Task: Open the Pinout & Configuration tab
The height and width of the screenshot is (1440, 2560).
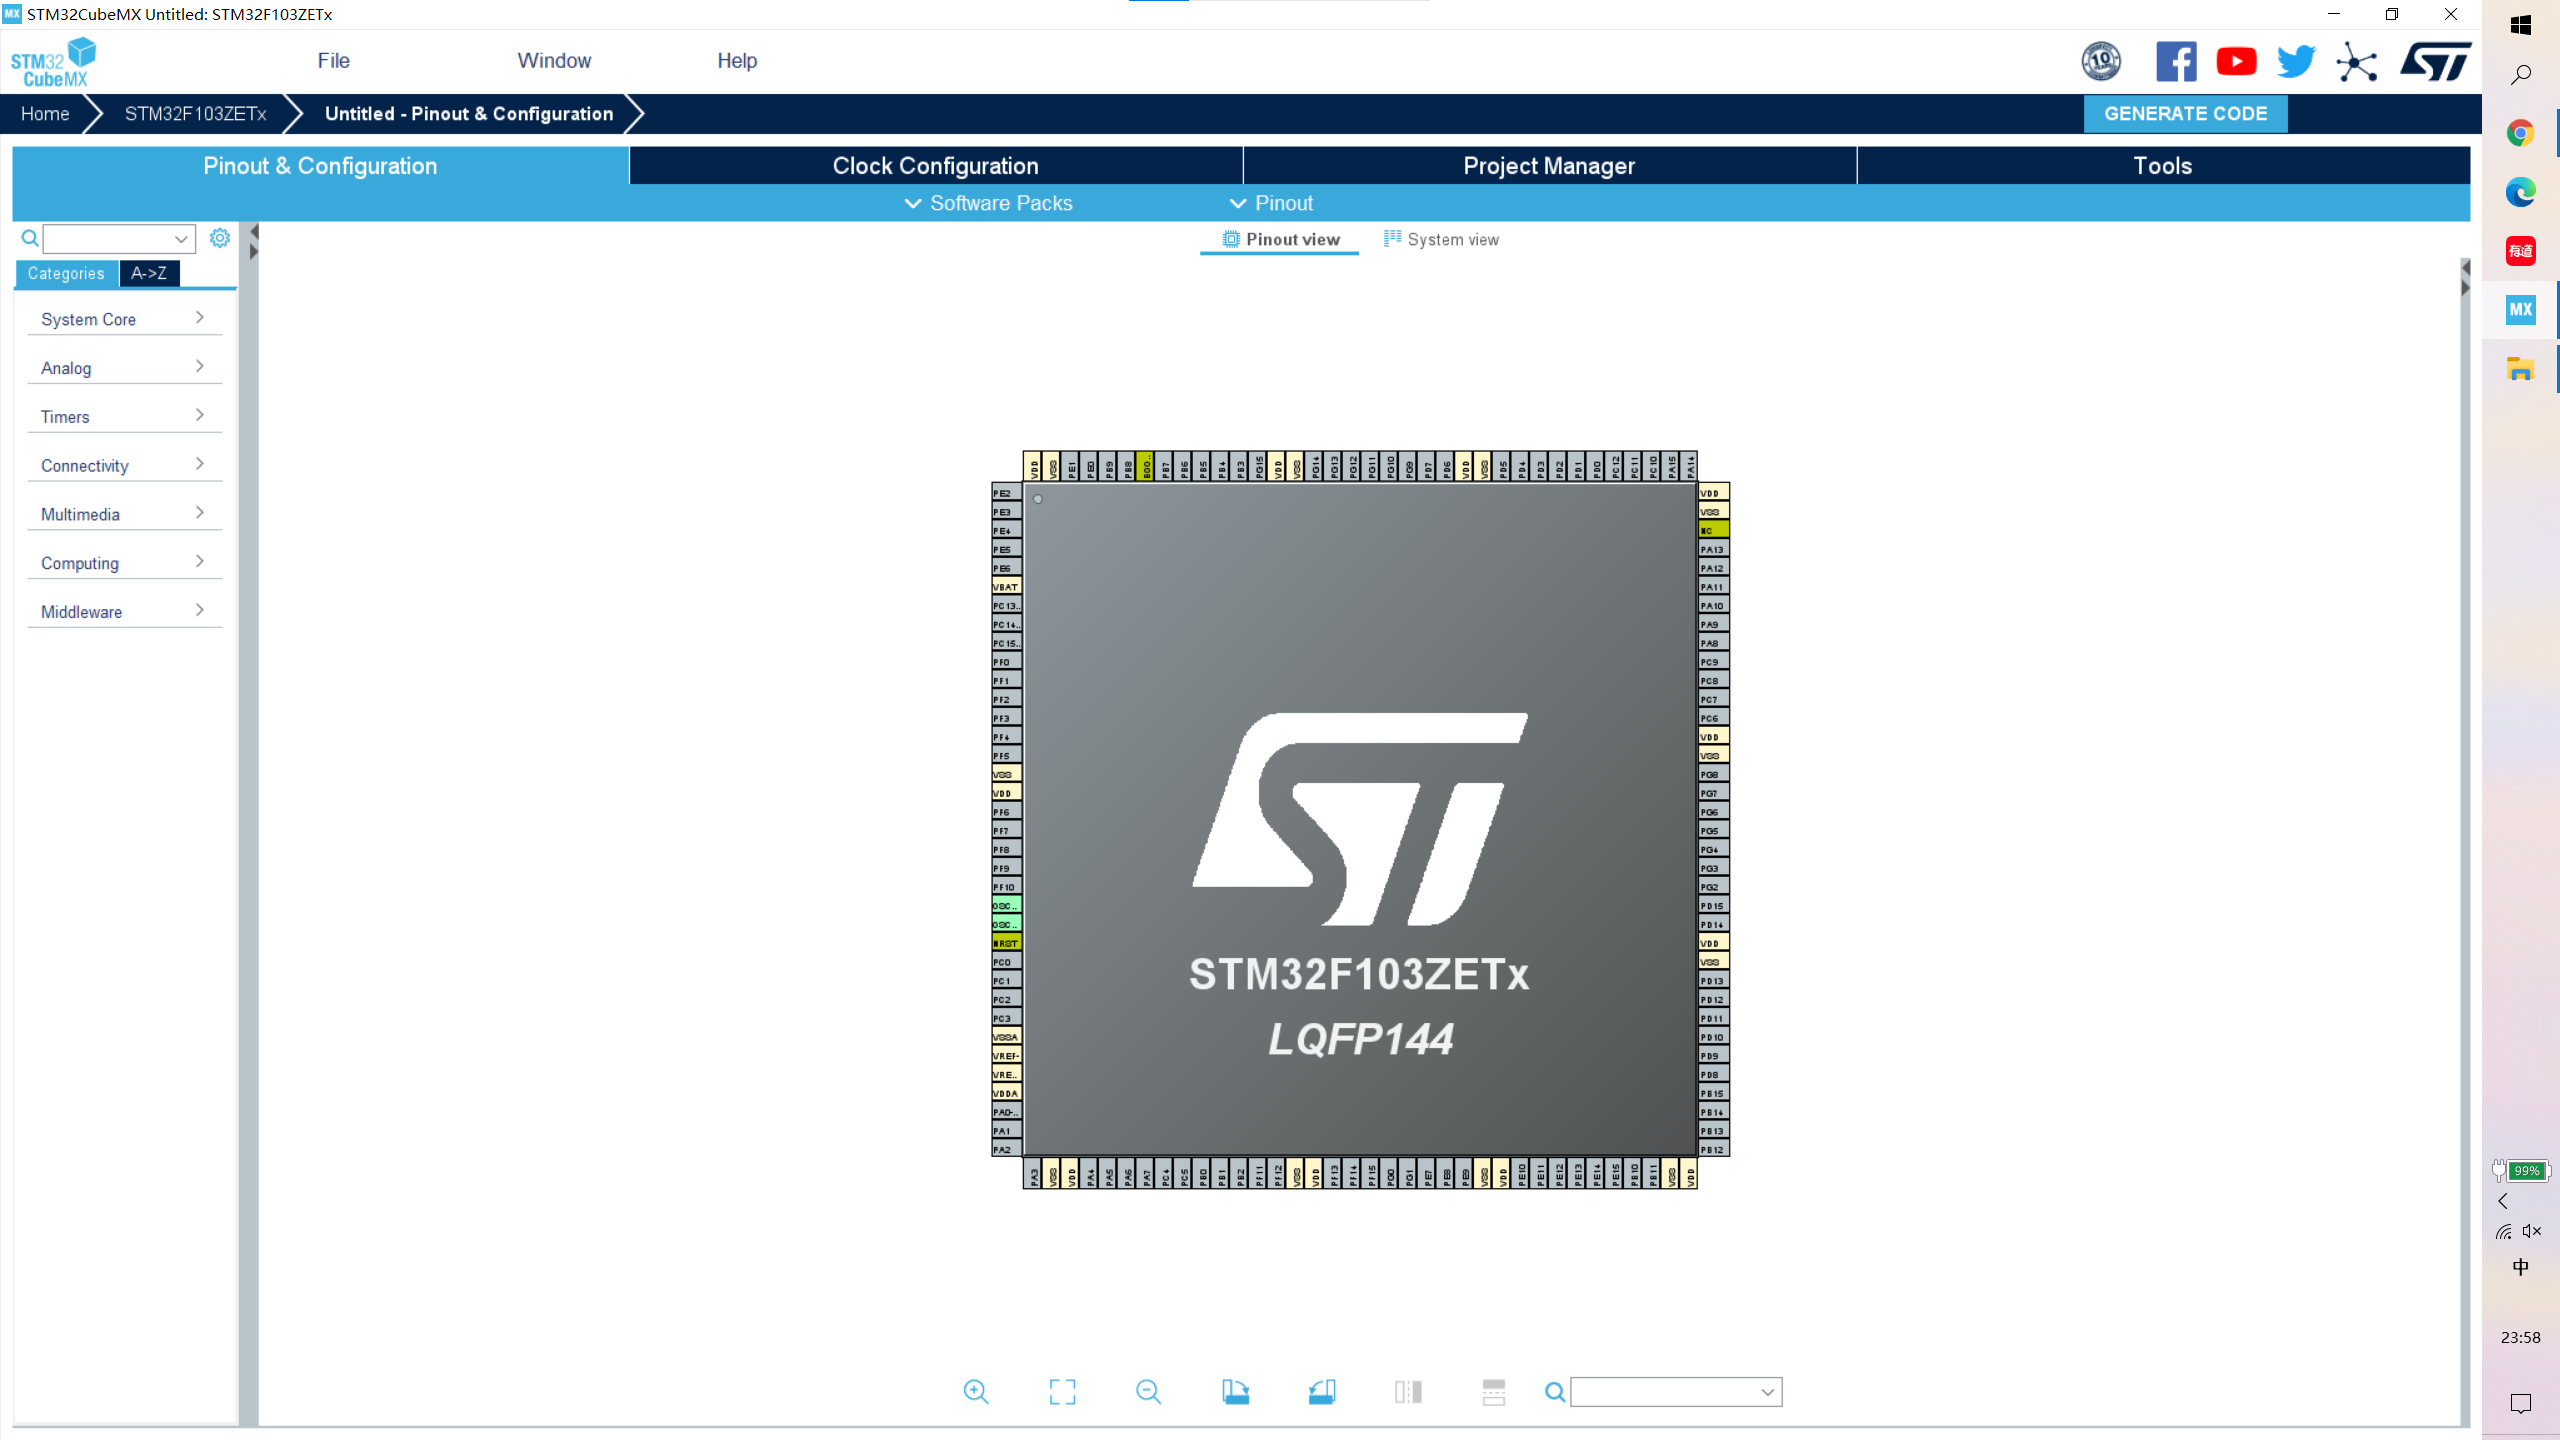Action: (320, 166)
